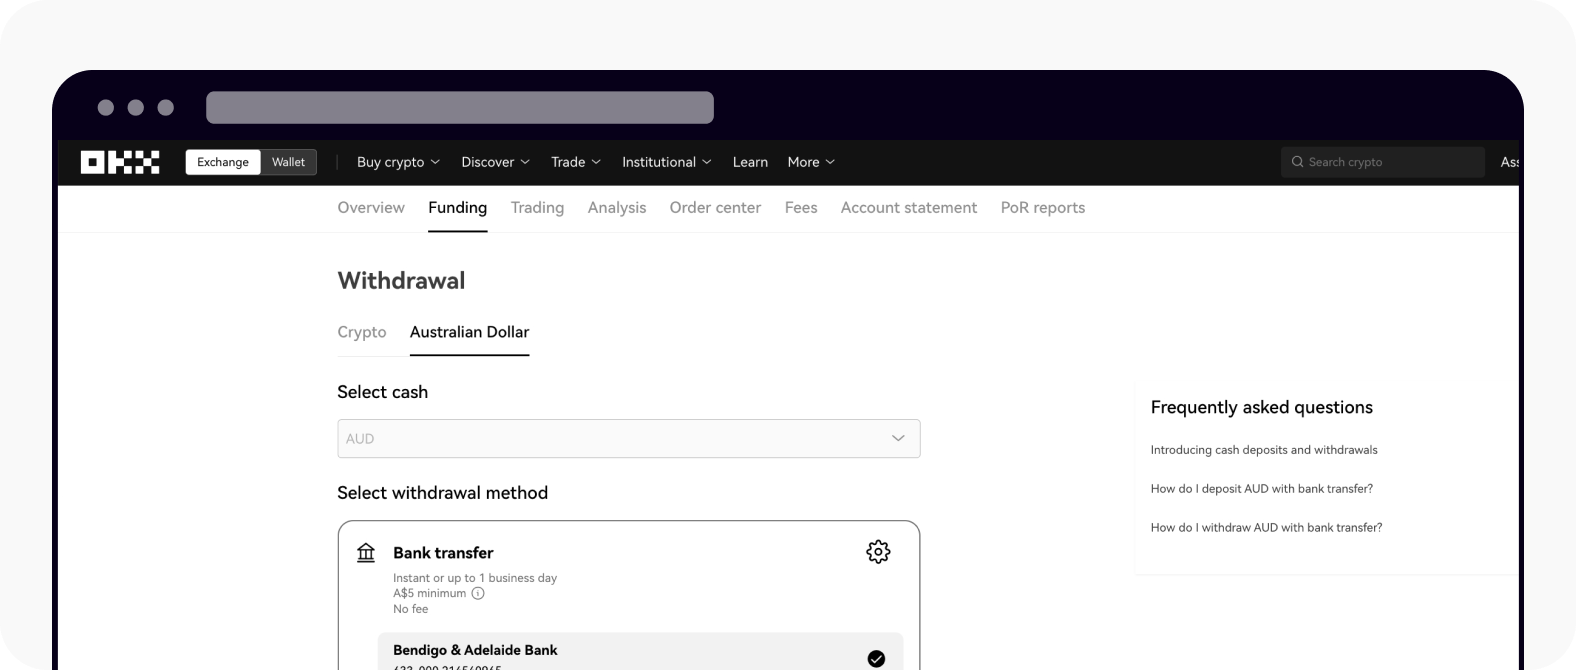The width and height of the screenshot is (1576, 670).
Task: Open the Trading tab
Action: 537,208
